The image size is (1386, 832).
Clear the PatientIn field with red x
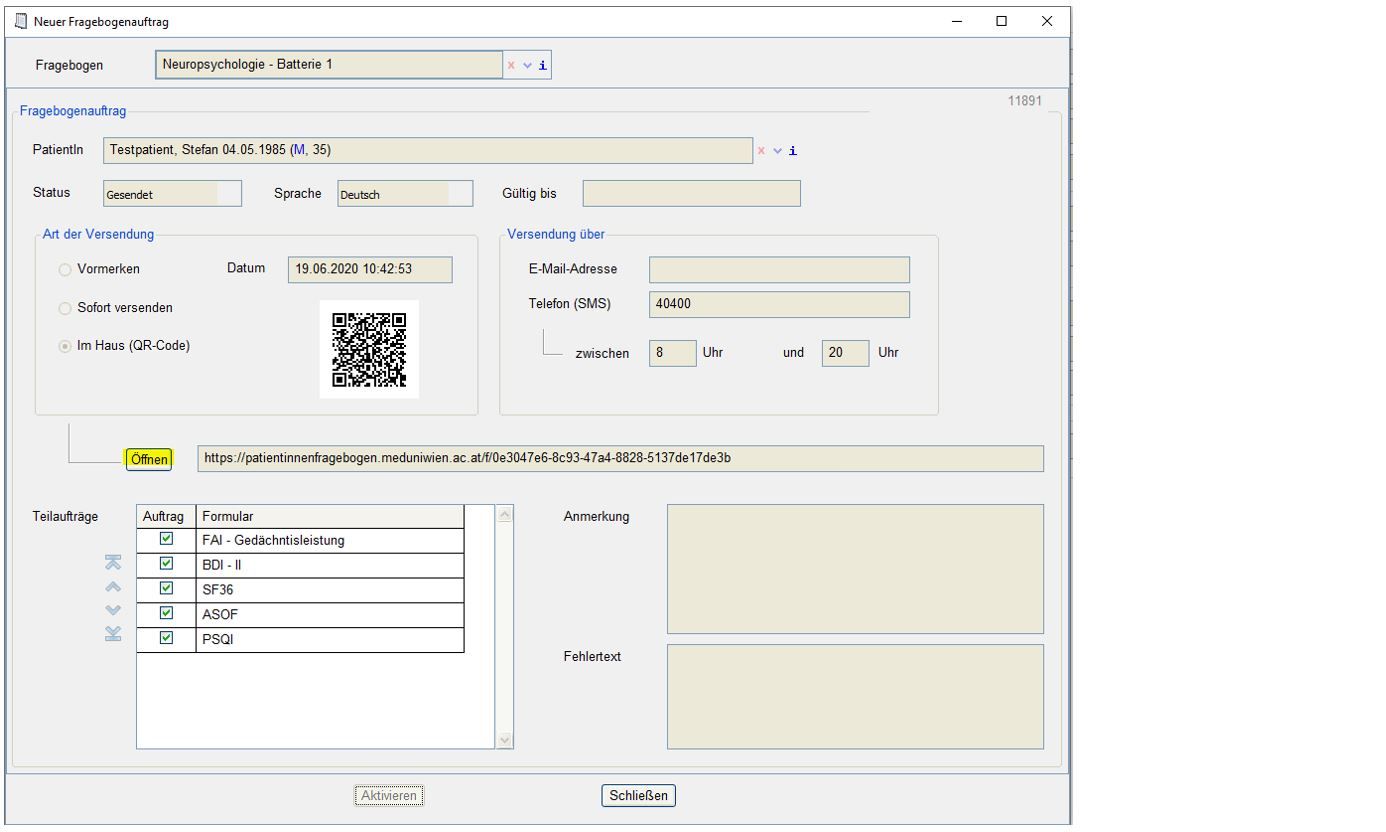click(x=761, y=151)
